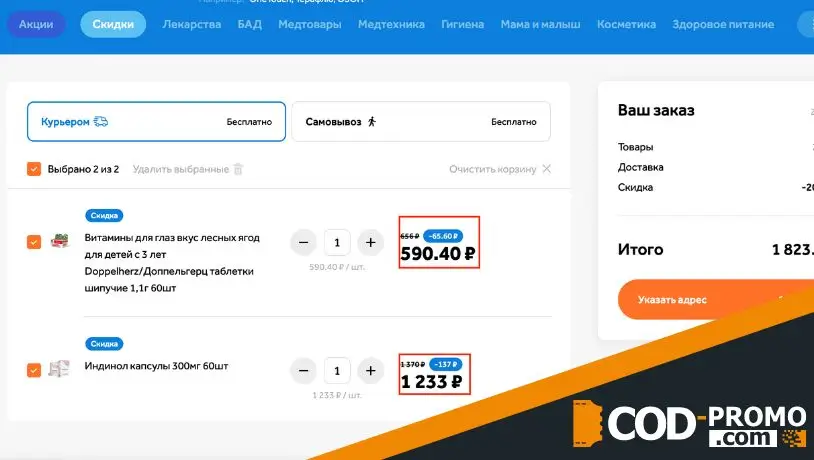Toggle the Выбрано 2 из 2 checkbox
Viewport: 814px width, 460px height.
point(34,169)
